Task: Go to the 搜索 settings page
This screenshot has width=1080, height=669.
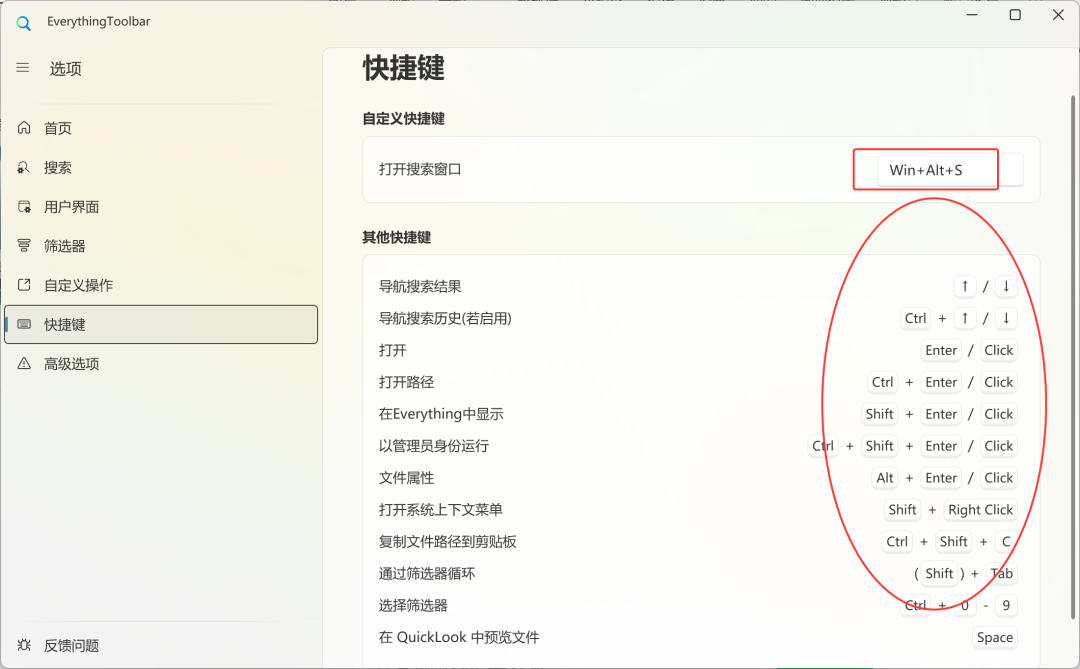Action: pyautogui.click(x=58, y=168)
